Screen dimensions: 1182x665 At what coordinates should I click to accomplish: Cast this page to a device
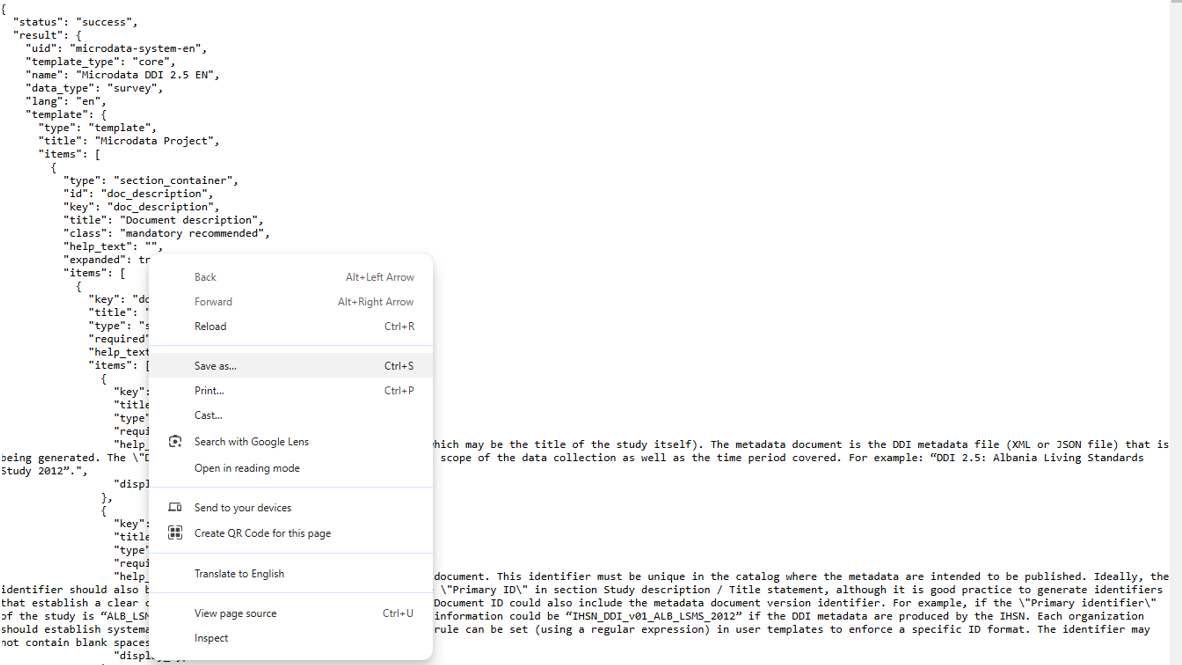pos(206,415)
